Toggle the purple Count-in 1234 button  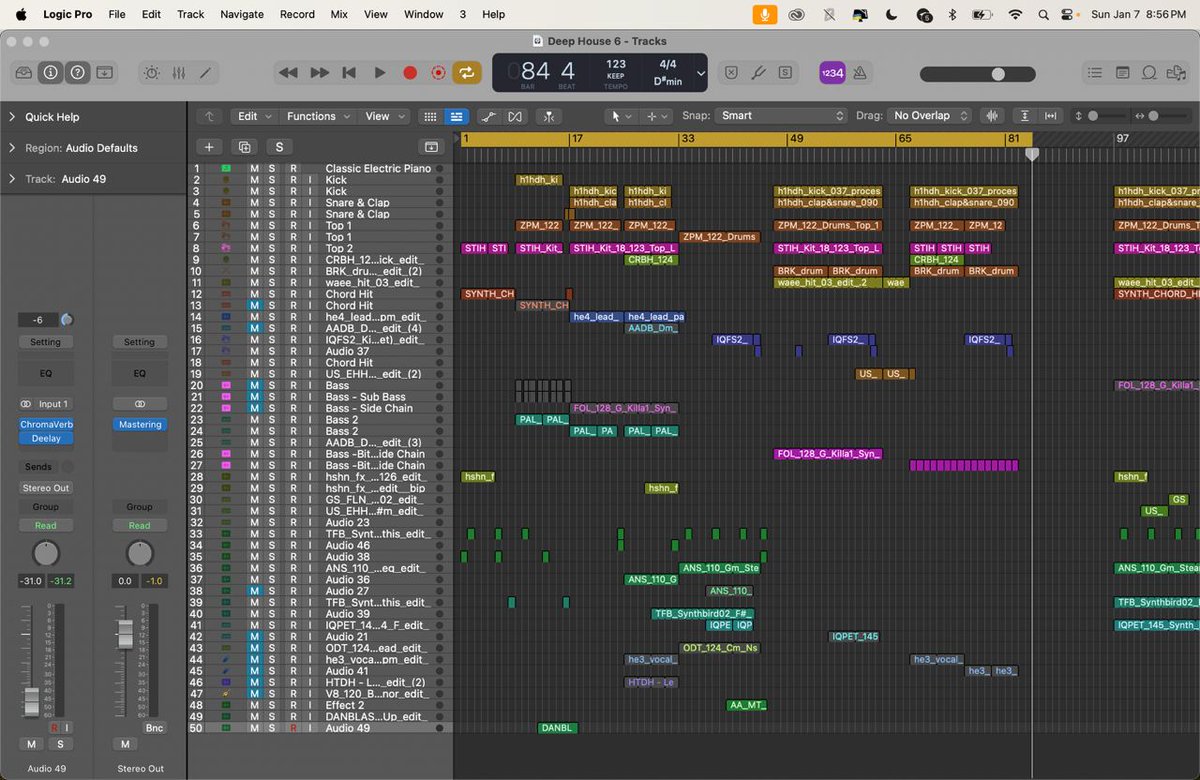pyautogui.click(x=832, y=73)
